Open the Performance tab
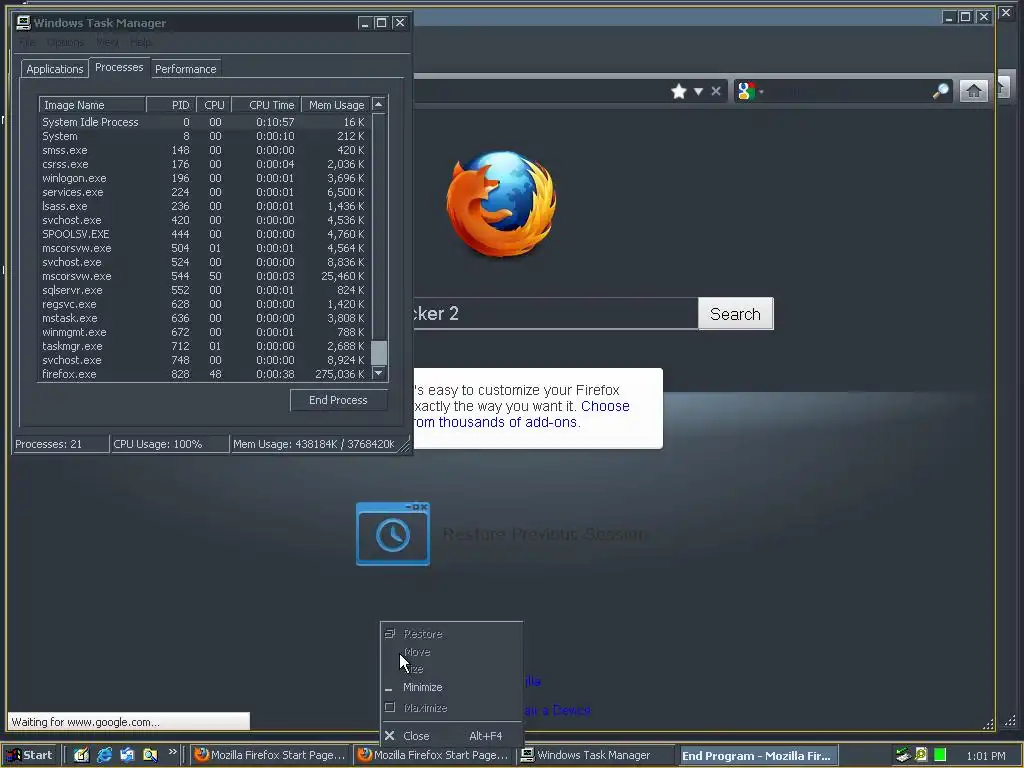 [x=185, y=69]
